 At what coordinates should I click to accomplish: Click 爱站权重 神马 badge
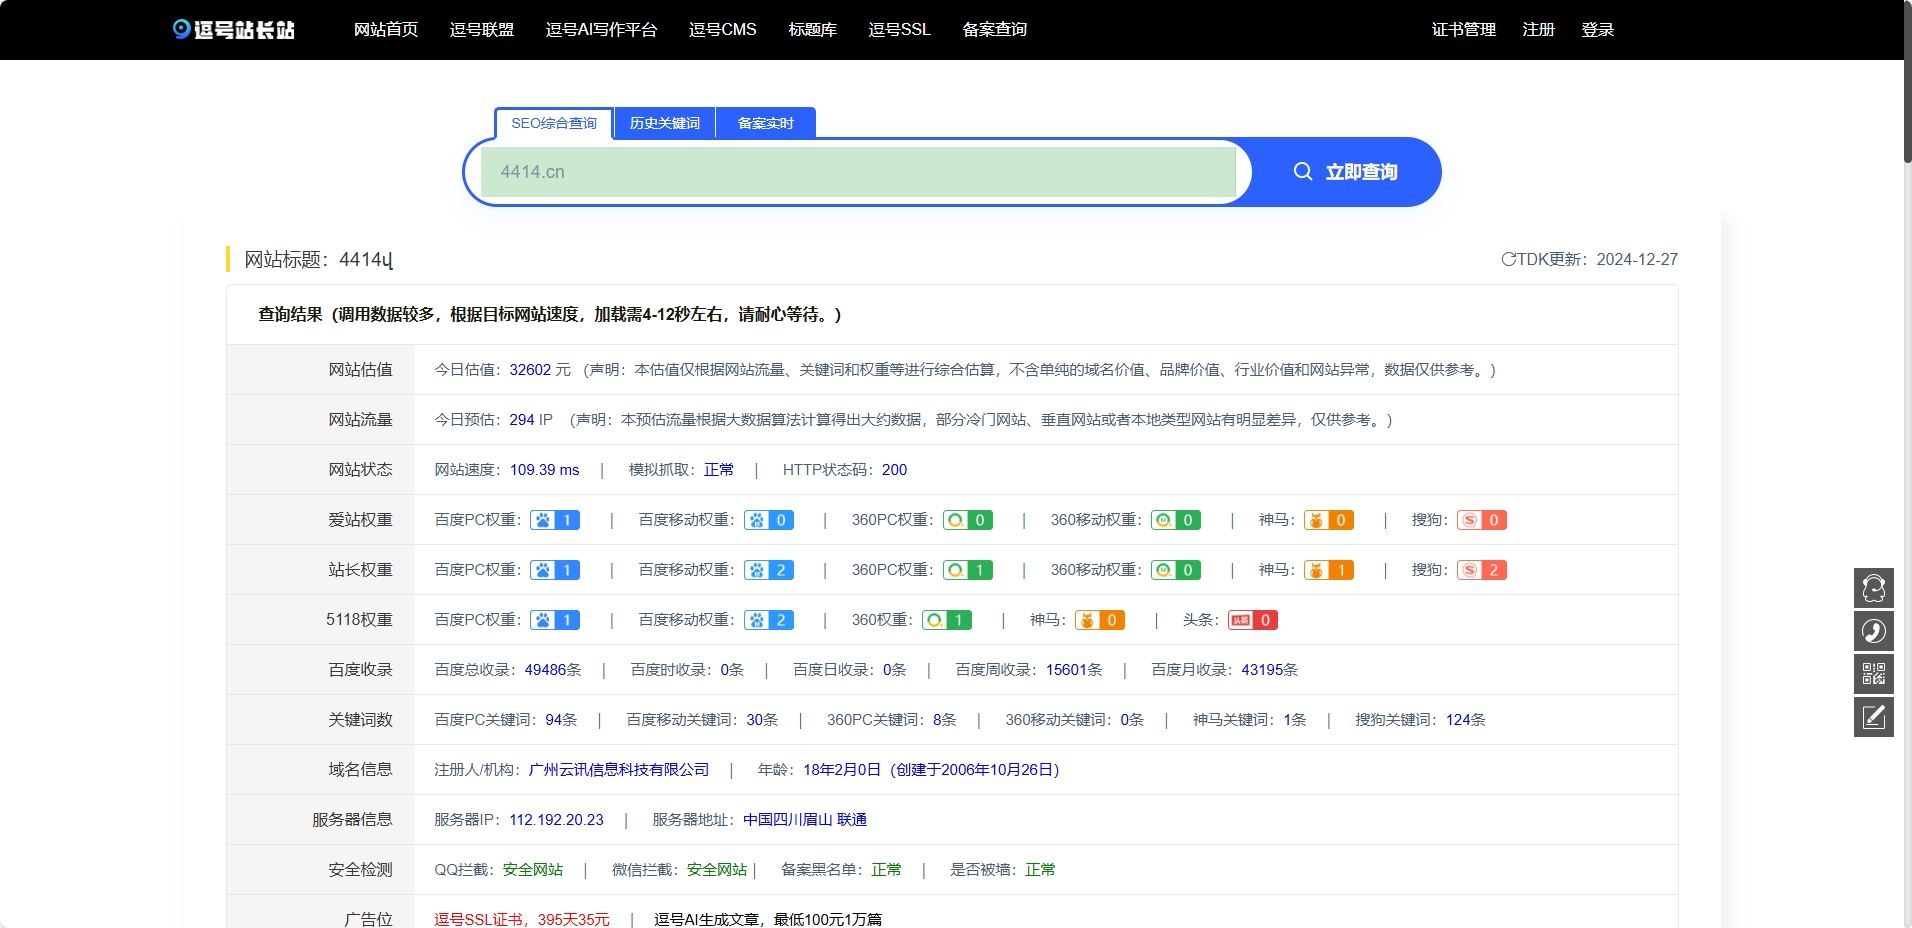(1329, 520)
